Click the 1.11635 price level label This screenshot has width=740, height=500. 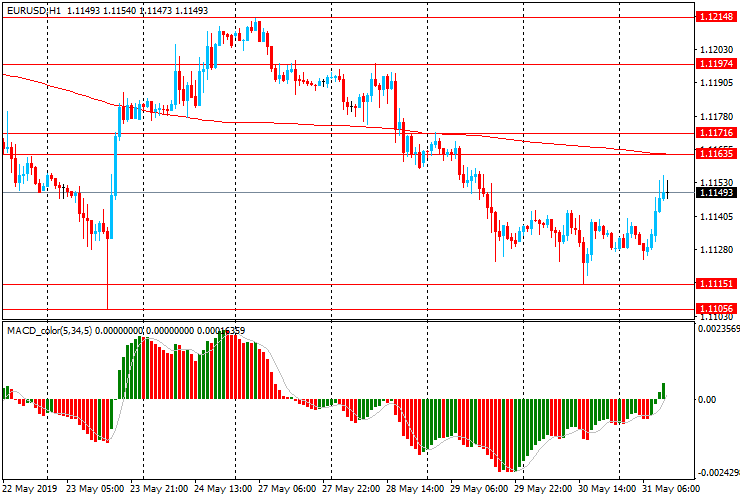pyautogui.click(x=716, y=153)
